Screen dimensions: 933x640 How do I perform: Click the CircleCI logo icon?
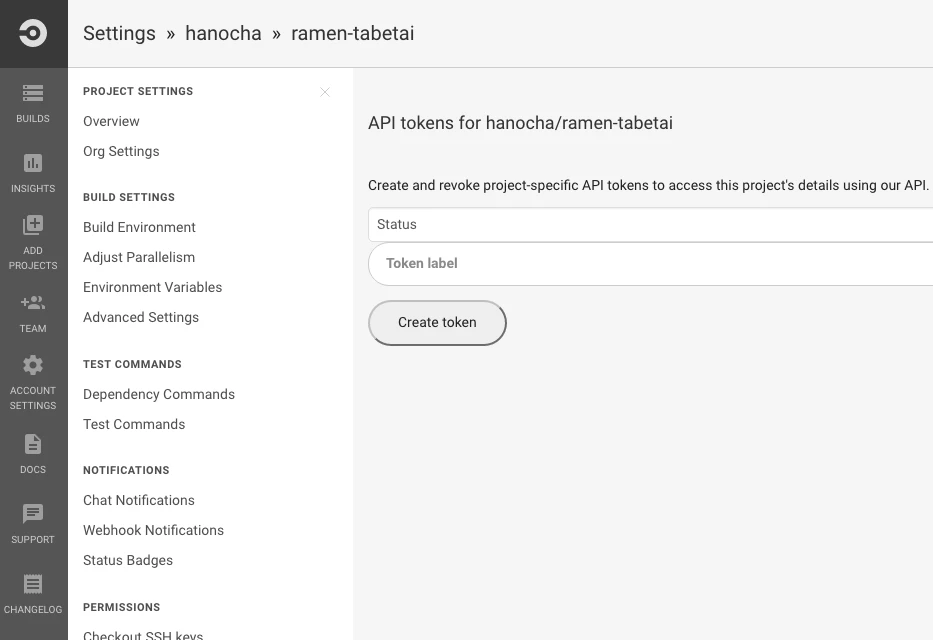tap(33, 33)
